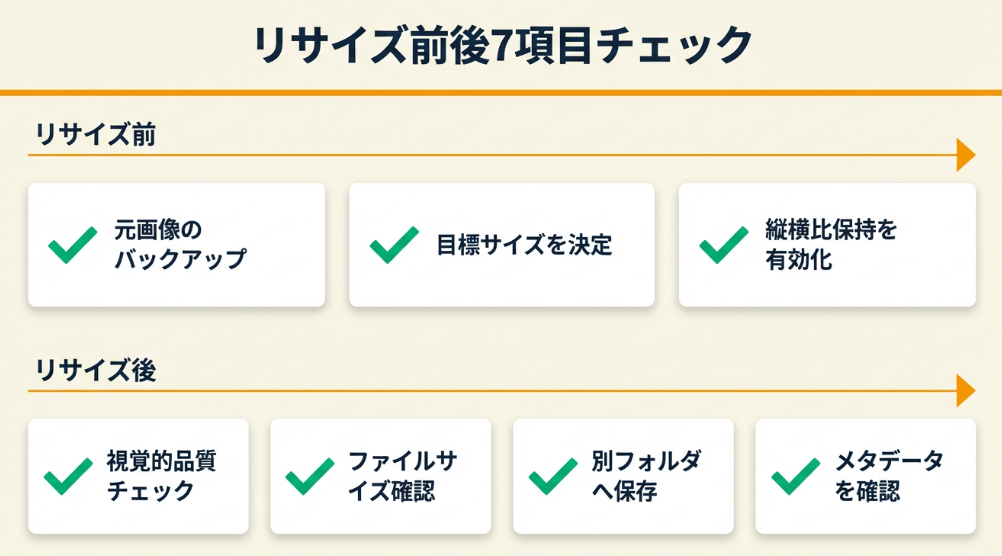The image size is (1002, 556).
Task: Toggle the メタデータを確認 check mark
Action: point(796,477)
